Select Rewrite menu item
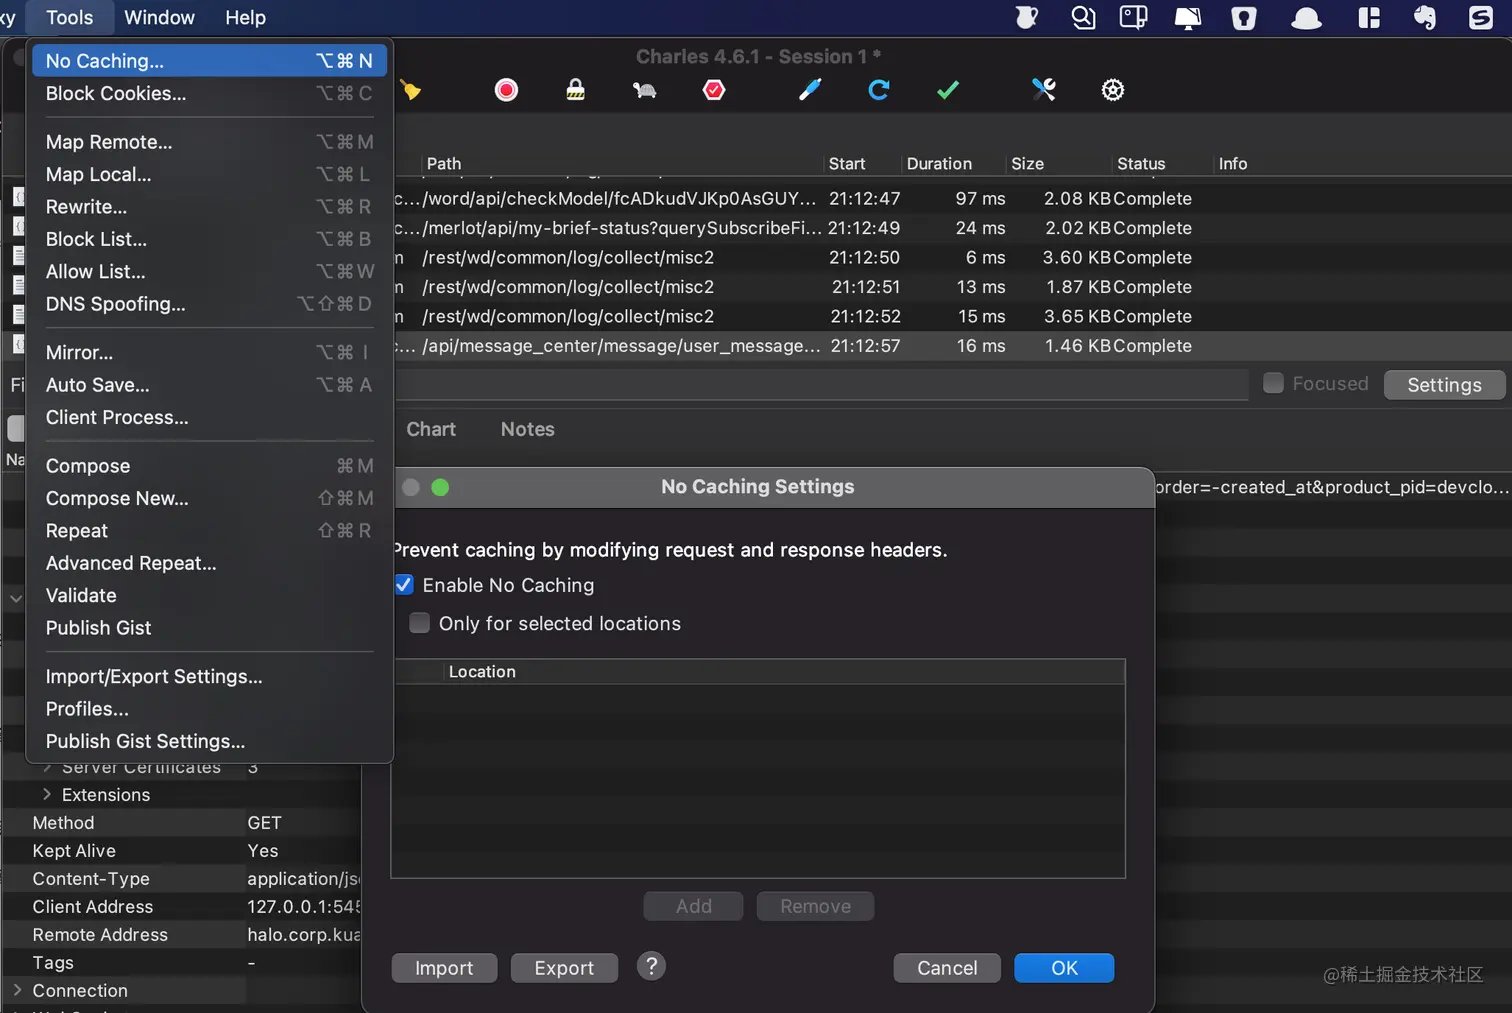1512x1013 pixels. click(209, 207)
